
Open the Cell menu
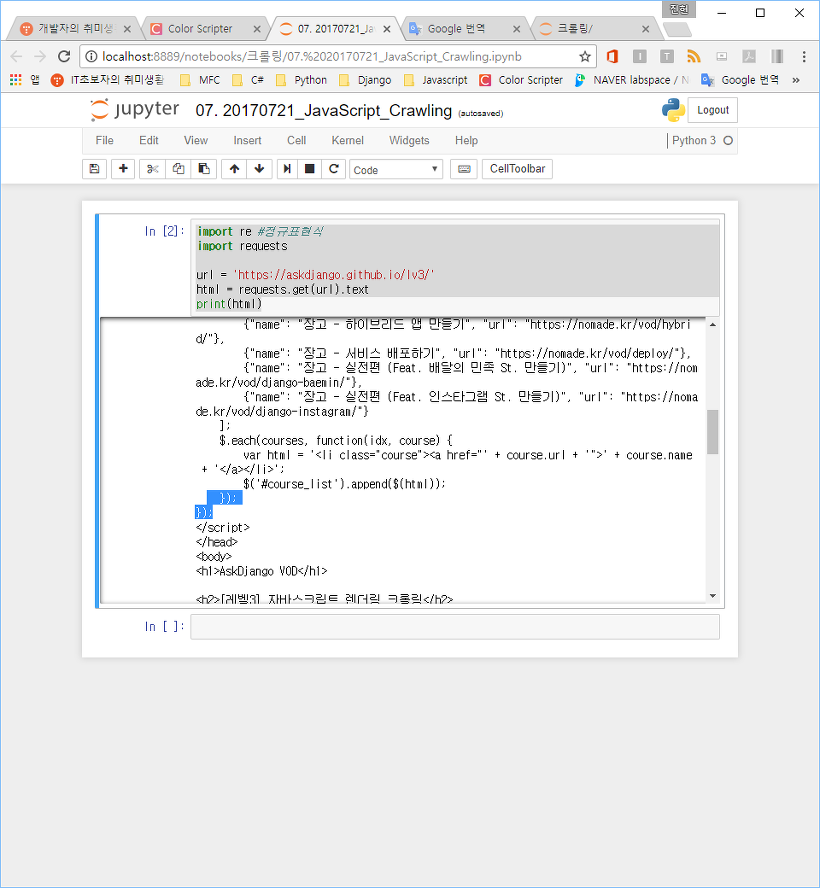click(x=296, y=140)
